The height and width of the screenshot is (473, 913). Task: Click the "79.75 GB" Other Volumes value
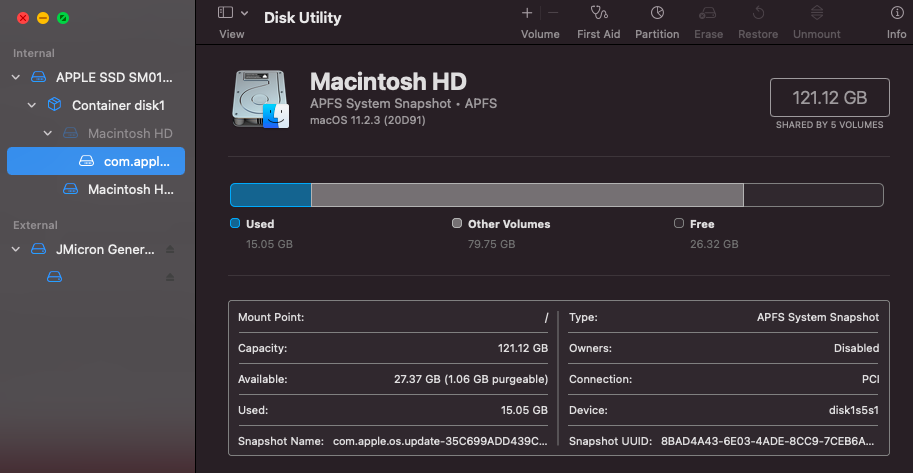click(491, 244)
